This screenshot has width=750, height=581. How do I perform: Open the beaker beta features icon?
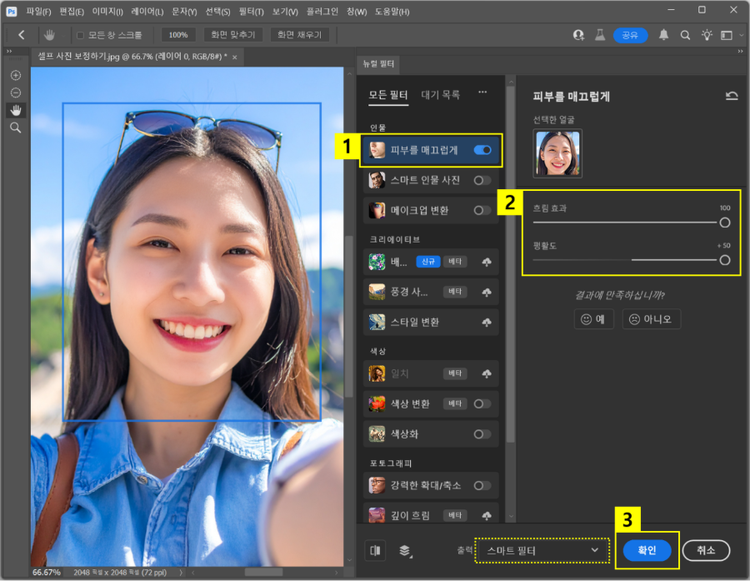[x=600, y=34]
